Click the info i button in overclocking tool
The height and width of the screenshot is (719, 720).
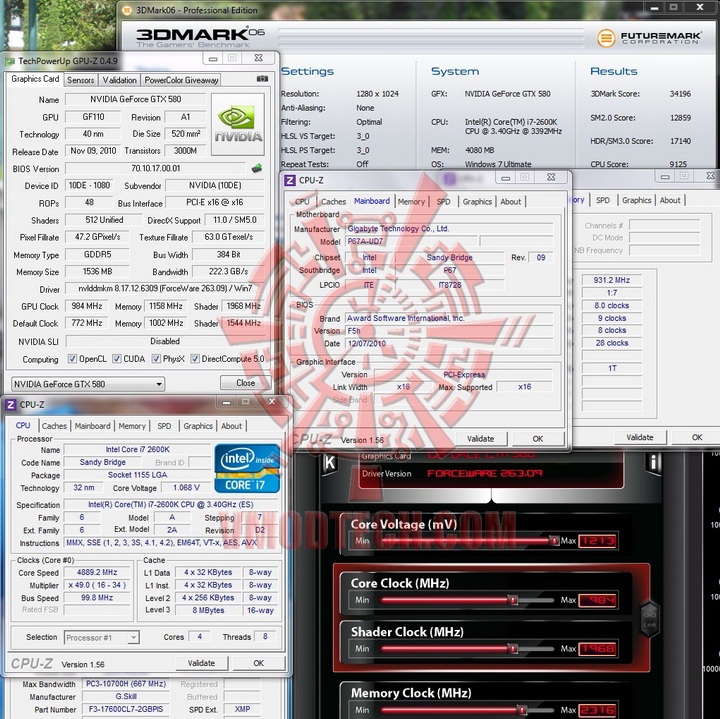[x=653, y=462]
